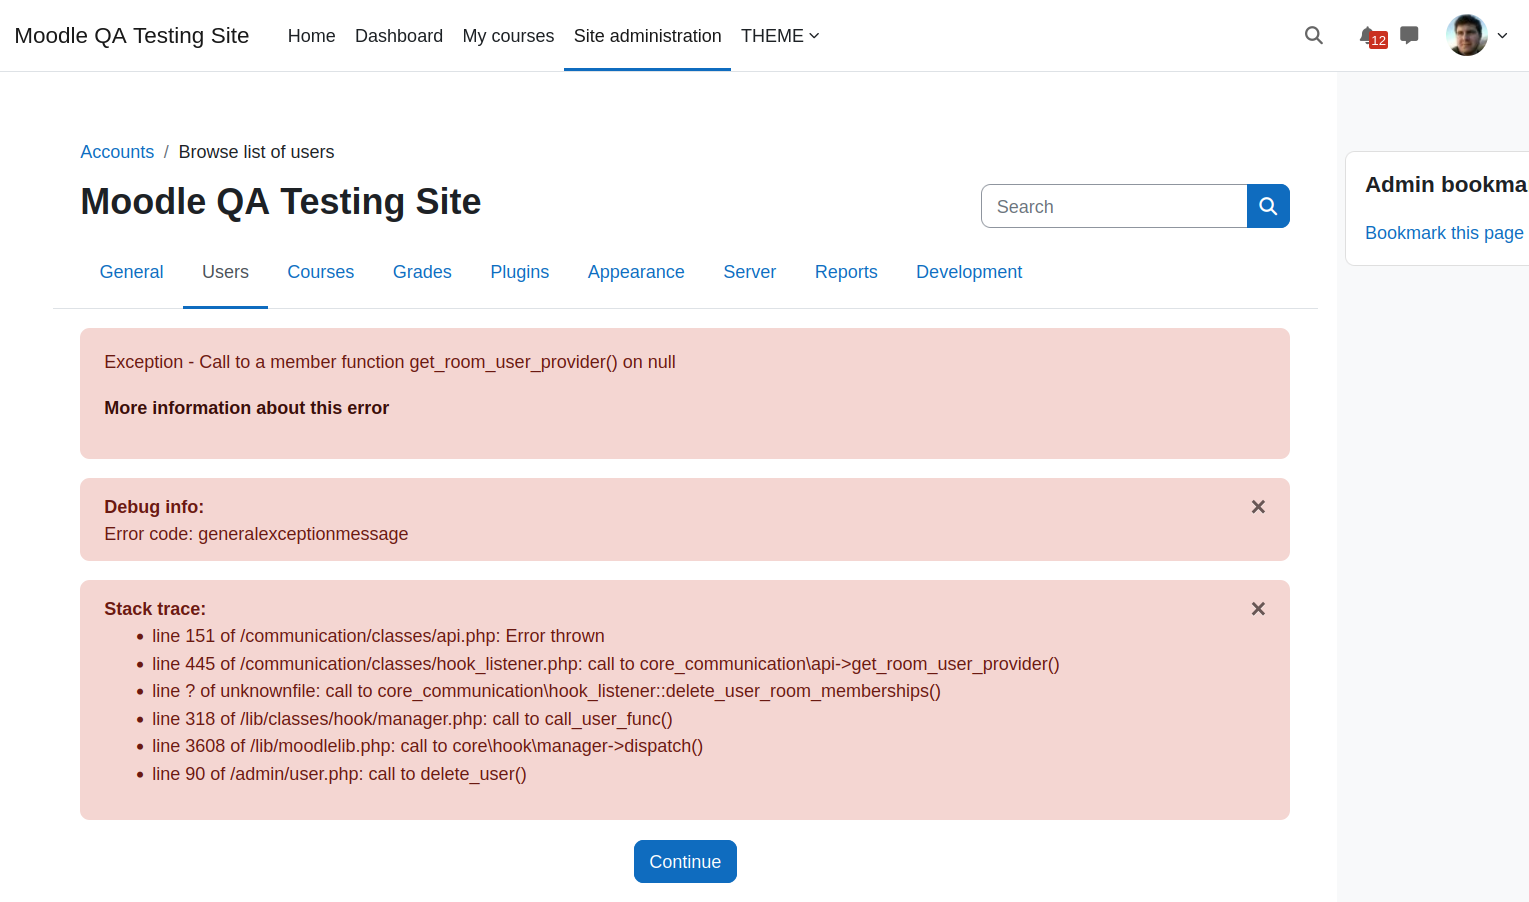The width and height of the screenshot is (1529, 902).
Task: Select Site administration in top navigation
Action: pos(647,36)
